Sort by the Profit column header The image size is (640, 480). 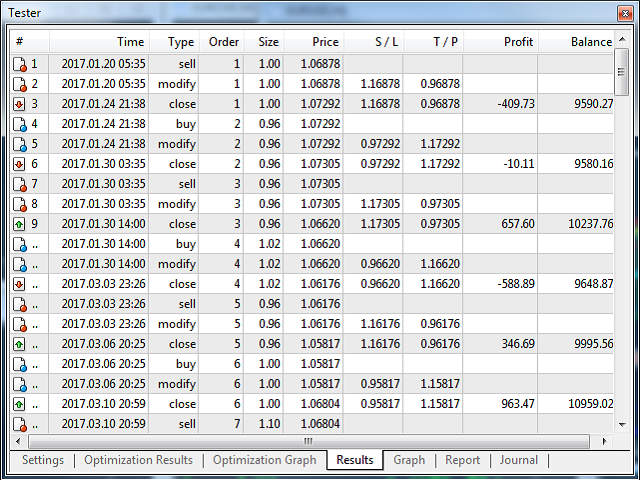coord(500,42)
